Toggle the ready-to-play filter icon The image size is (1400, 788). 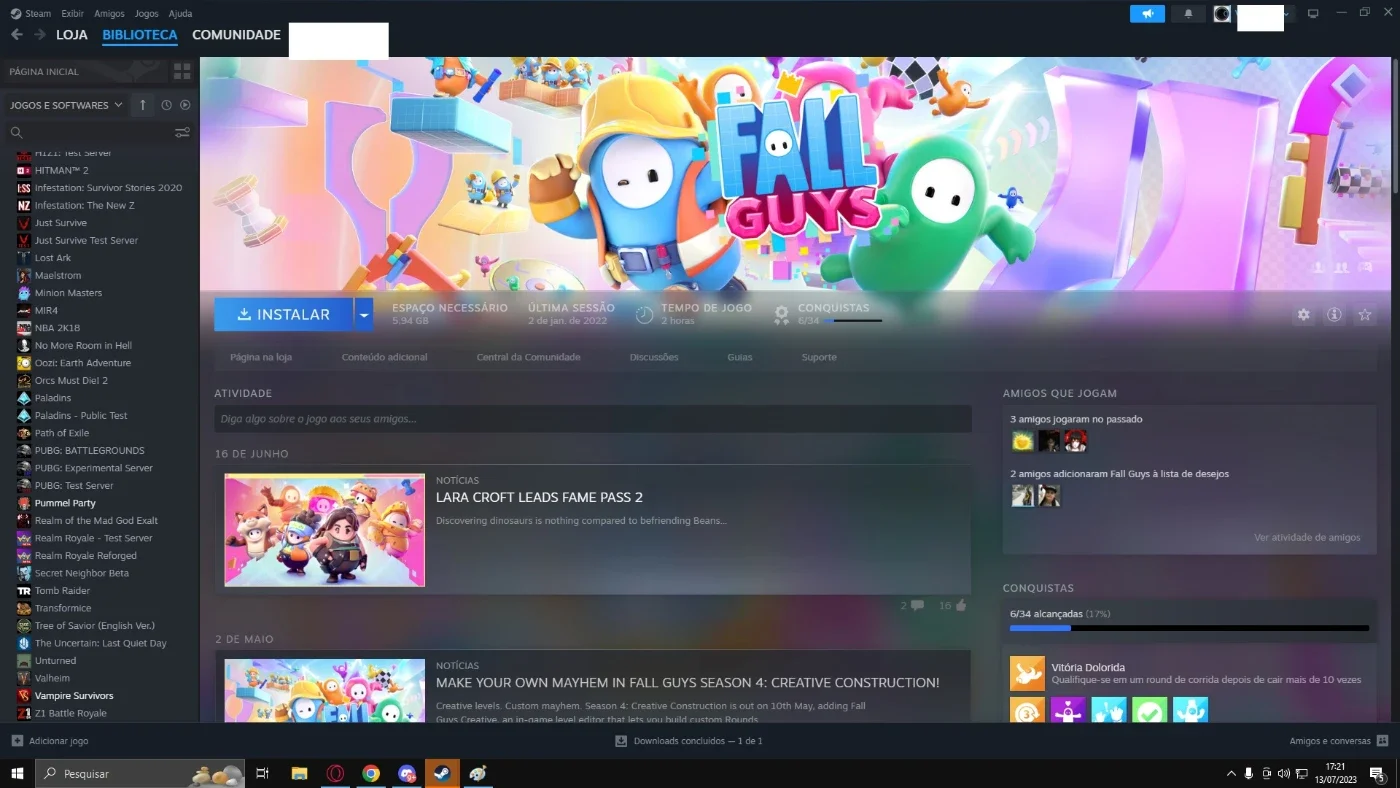pos(185,105)
